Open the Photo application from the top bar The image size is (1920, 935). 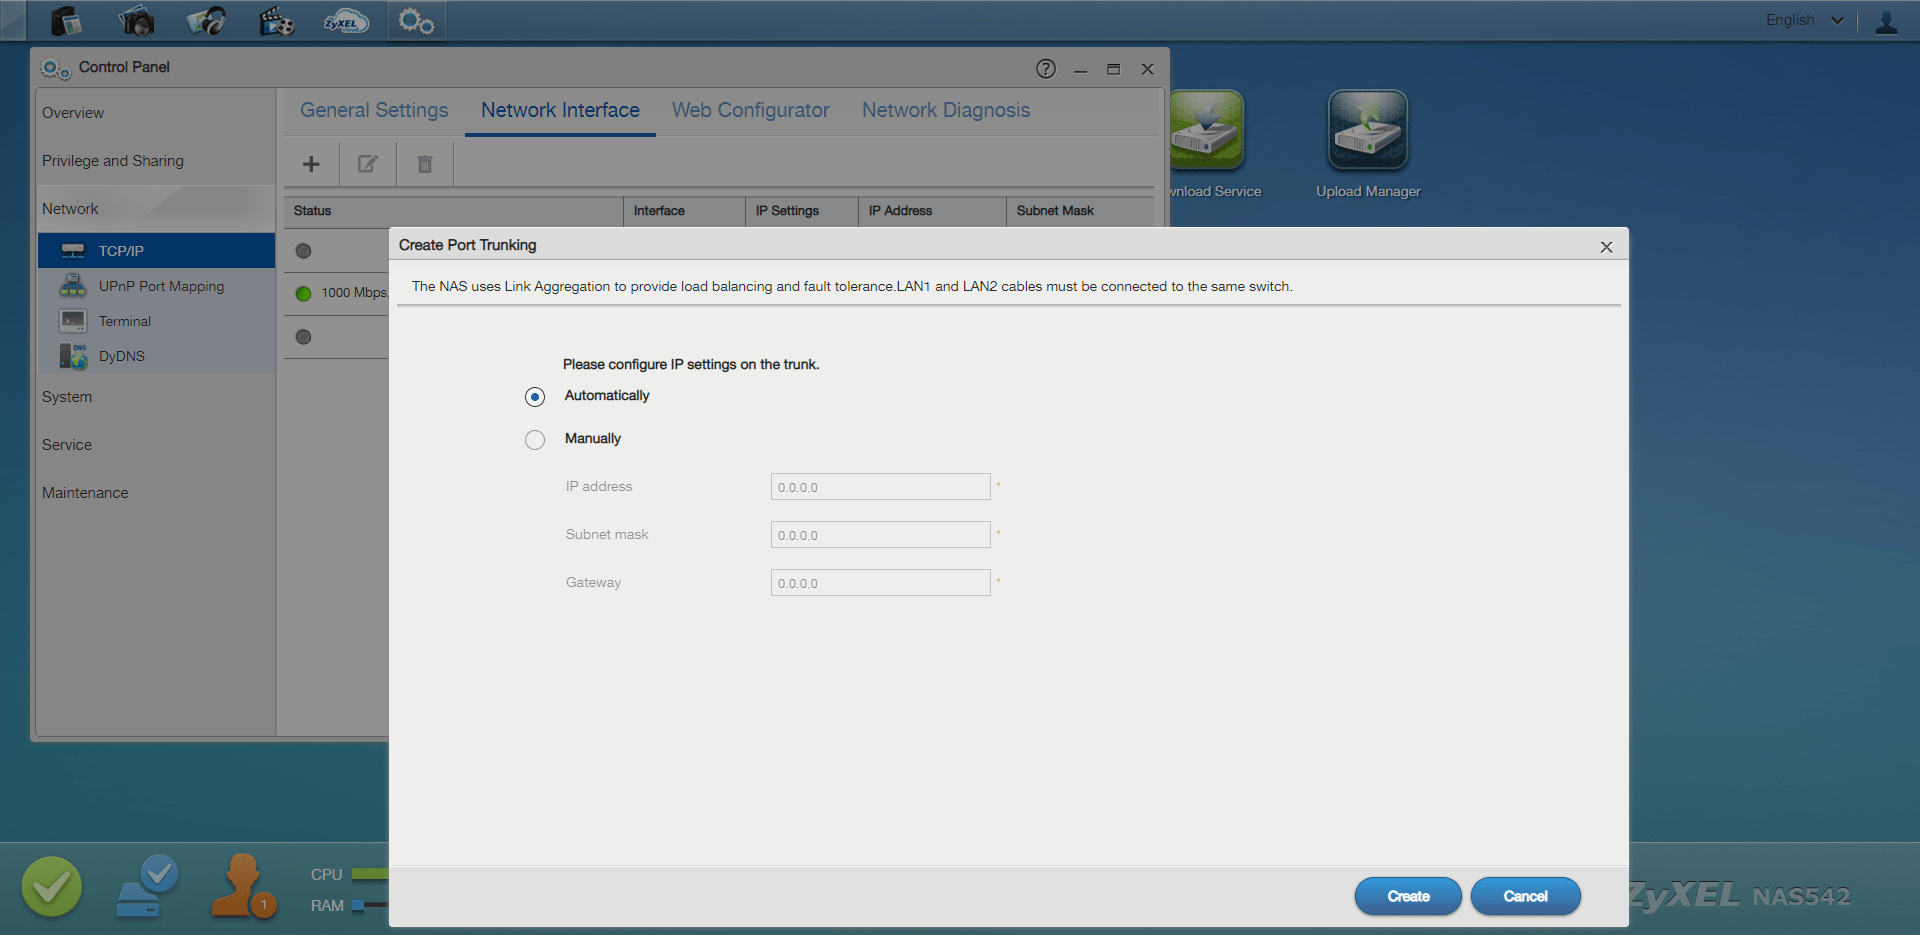(x=136, y=20)
